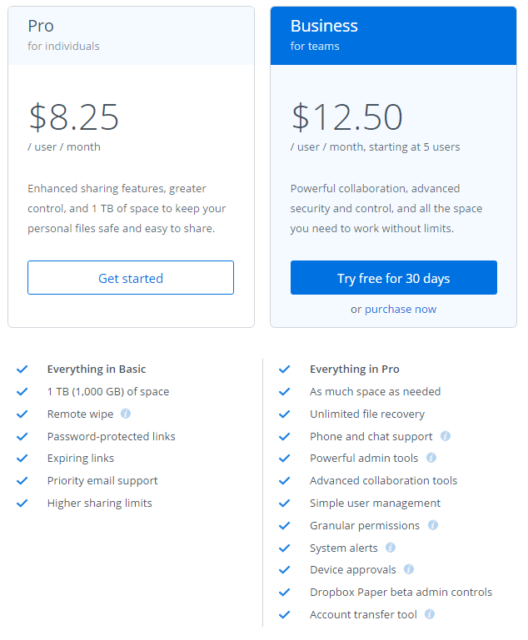Click Advanced collaboration tools feature
The height and width of the screenshot is (640, 528).
click(383, 480)
